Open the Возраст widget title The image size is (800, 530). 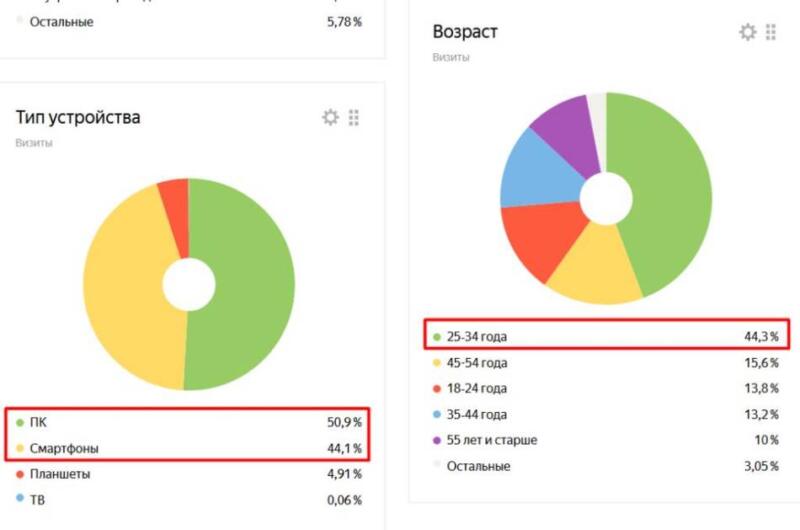[x=465, y=32]
